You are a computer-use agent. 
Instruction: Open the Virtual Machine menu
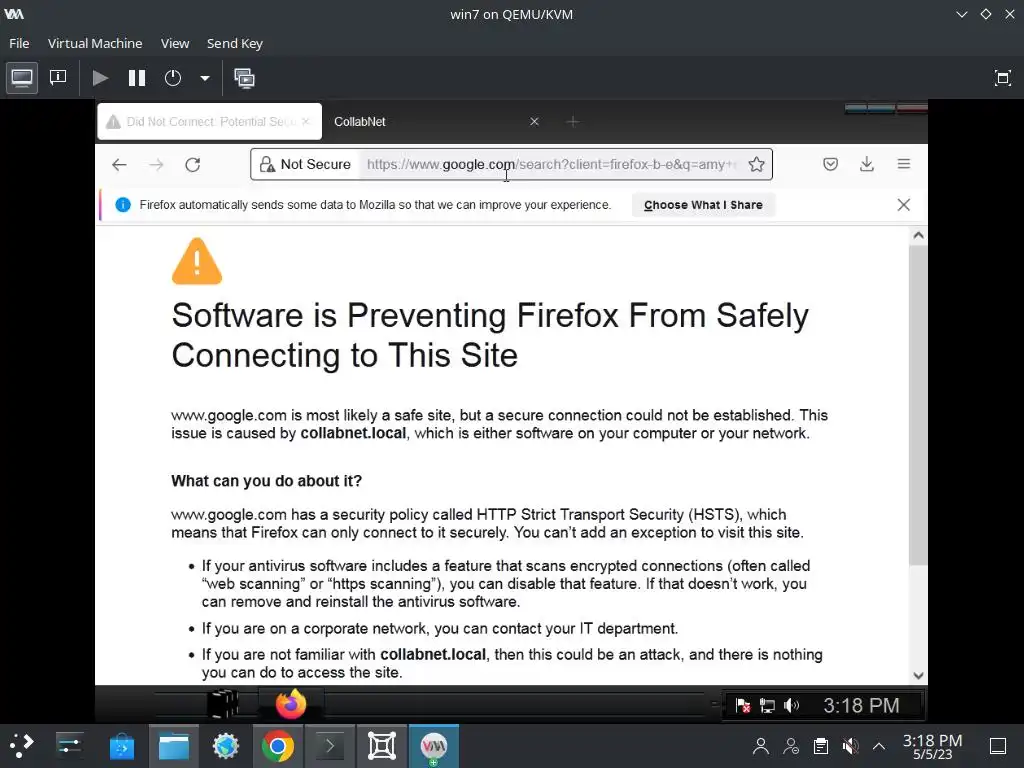coord(95,43)
